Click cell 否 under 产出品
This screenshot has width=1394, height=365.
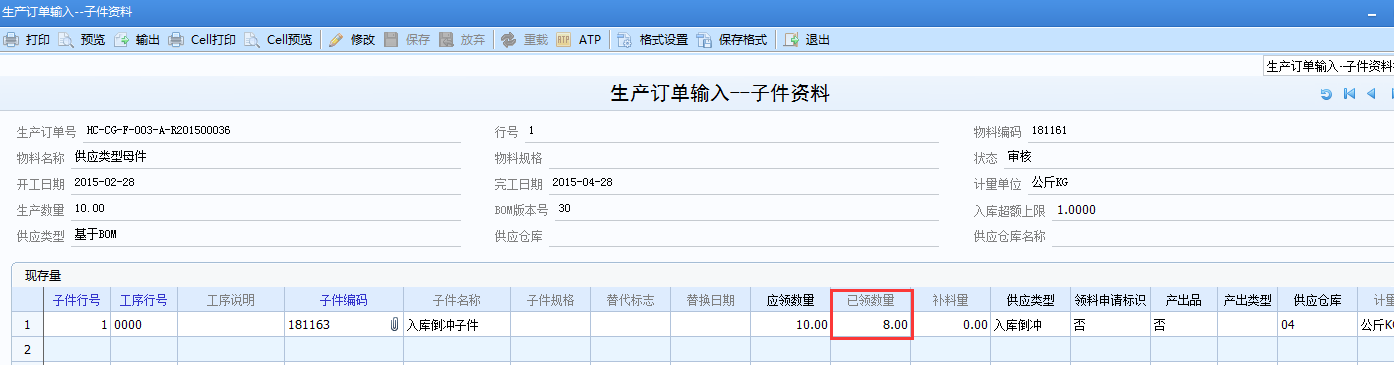pos(1184,325)
